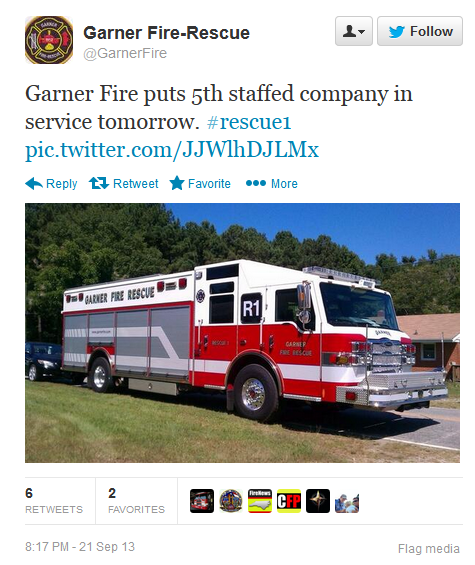
Task: Open the user actions dropdown button
Action: click(x=354, y=31)
